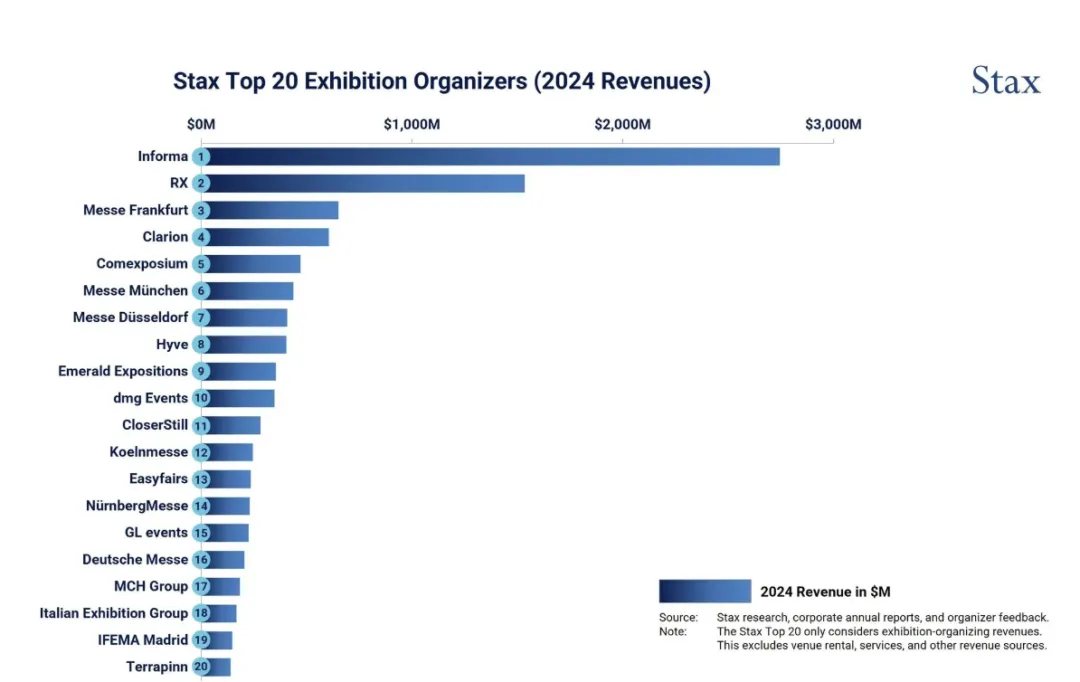Click the rank 11 badge beside CloserStill

coord(201,425)
